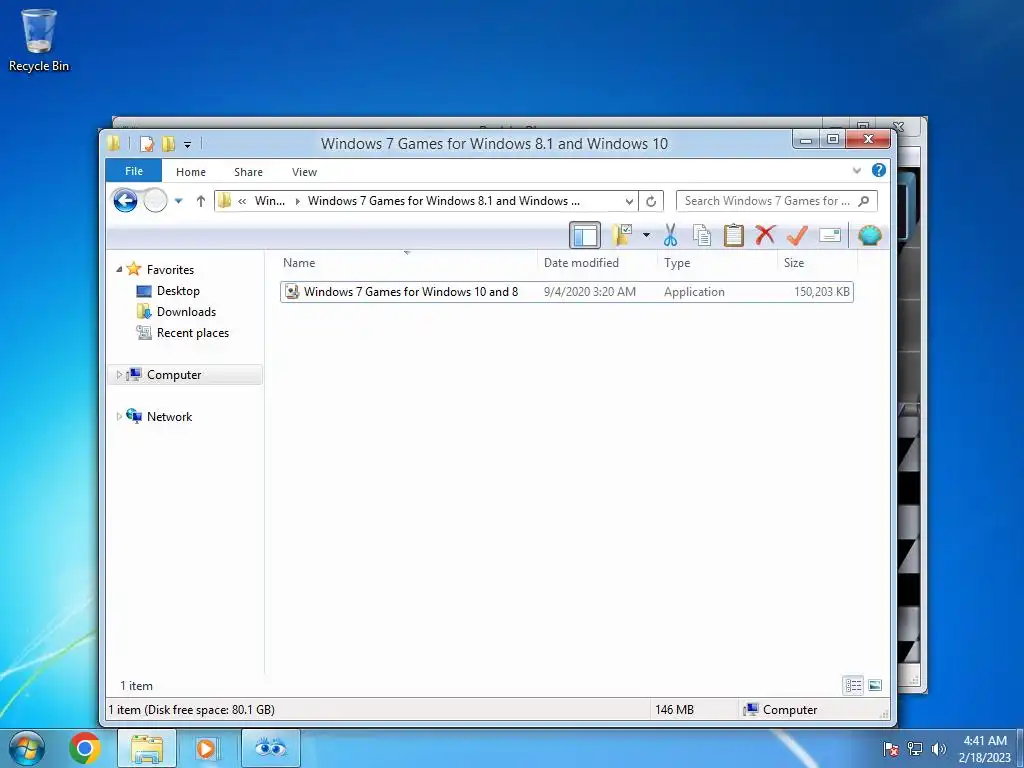Click the folder options toolbar icon
Screen dimensions: 1024x768
(622, 235)
